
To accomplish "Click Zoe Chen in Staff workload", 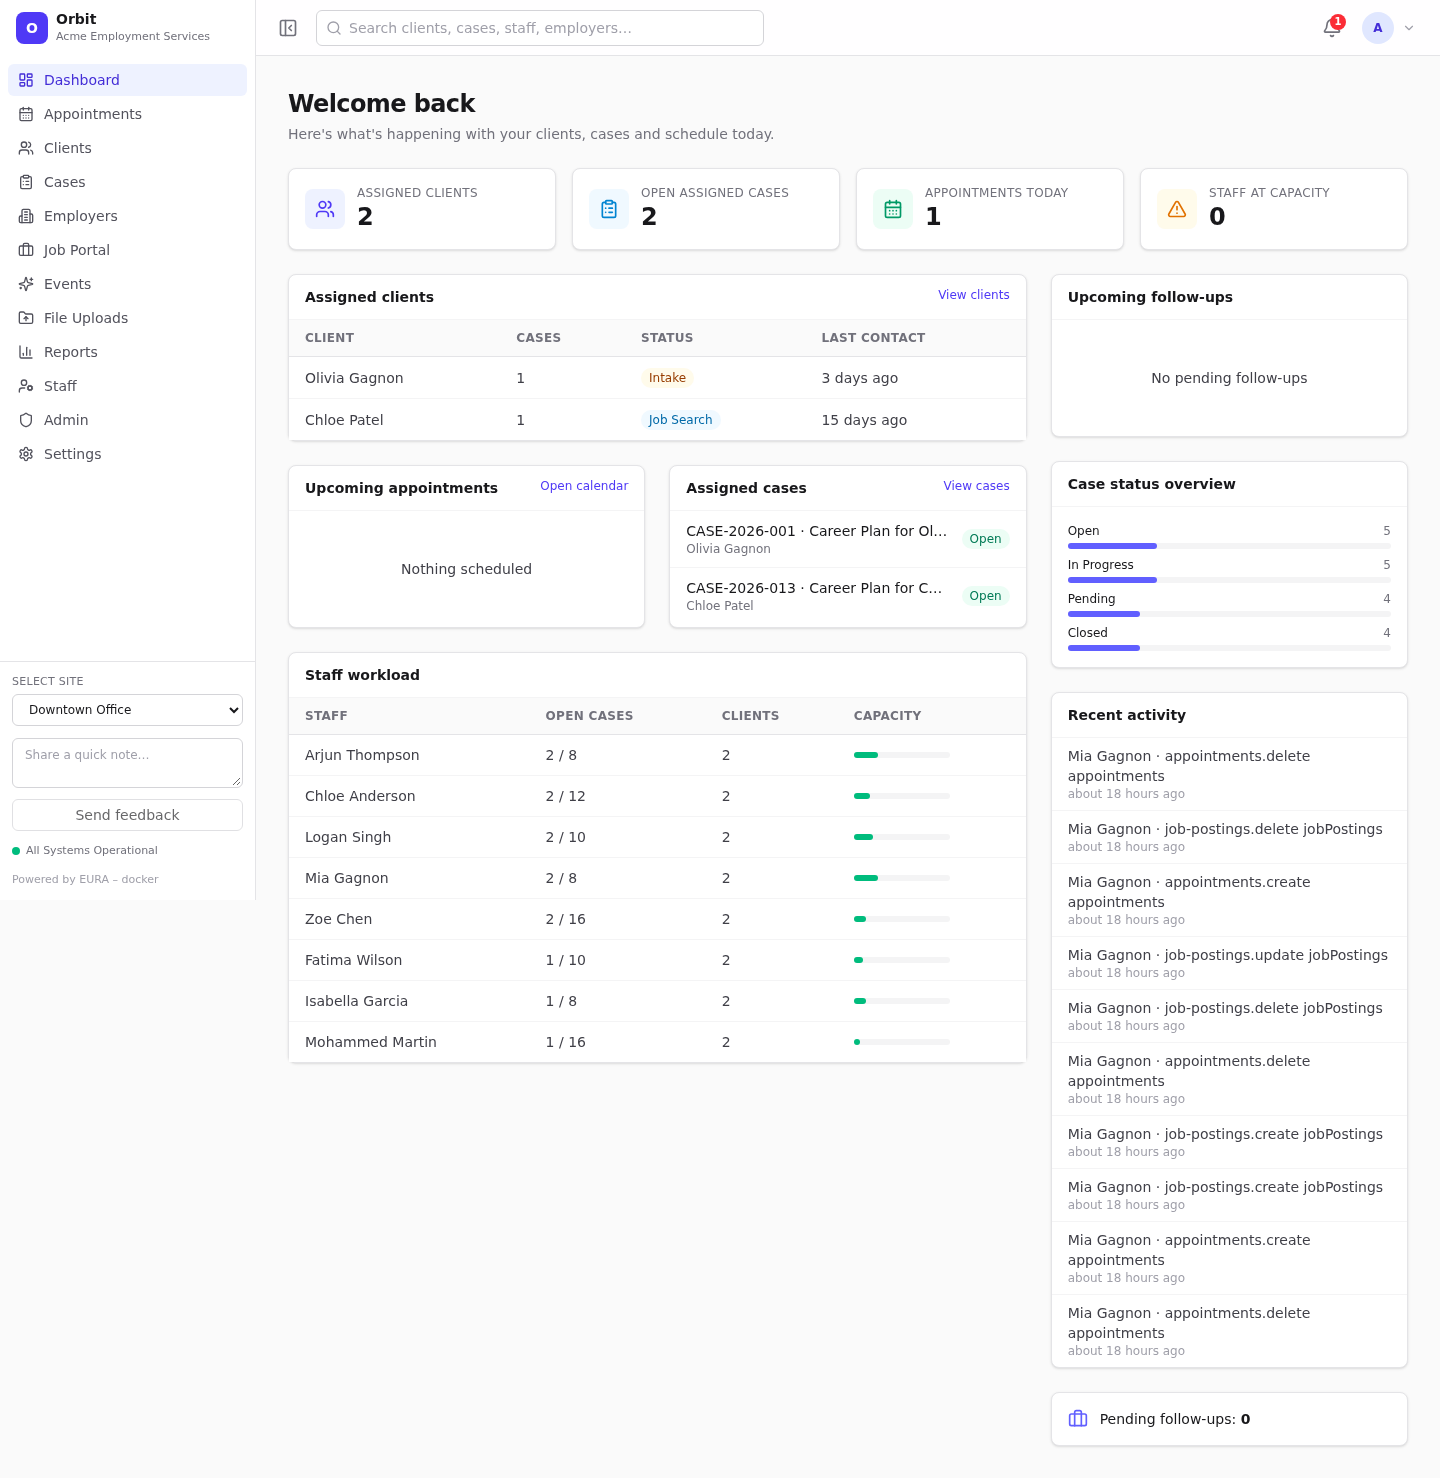I will click(x=657, y=919).
